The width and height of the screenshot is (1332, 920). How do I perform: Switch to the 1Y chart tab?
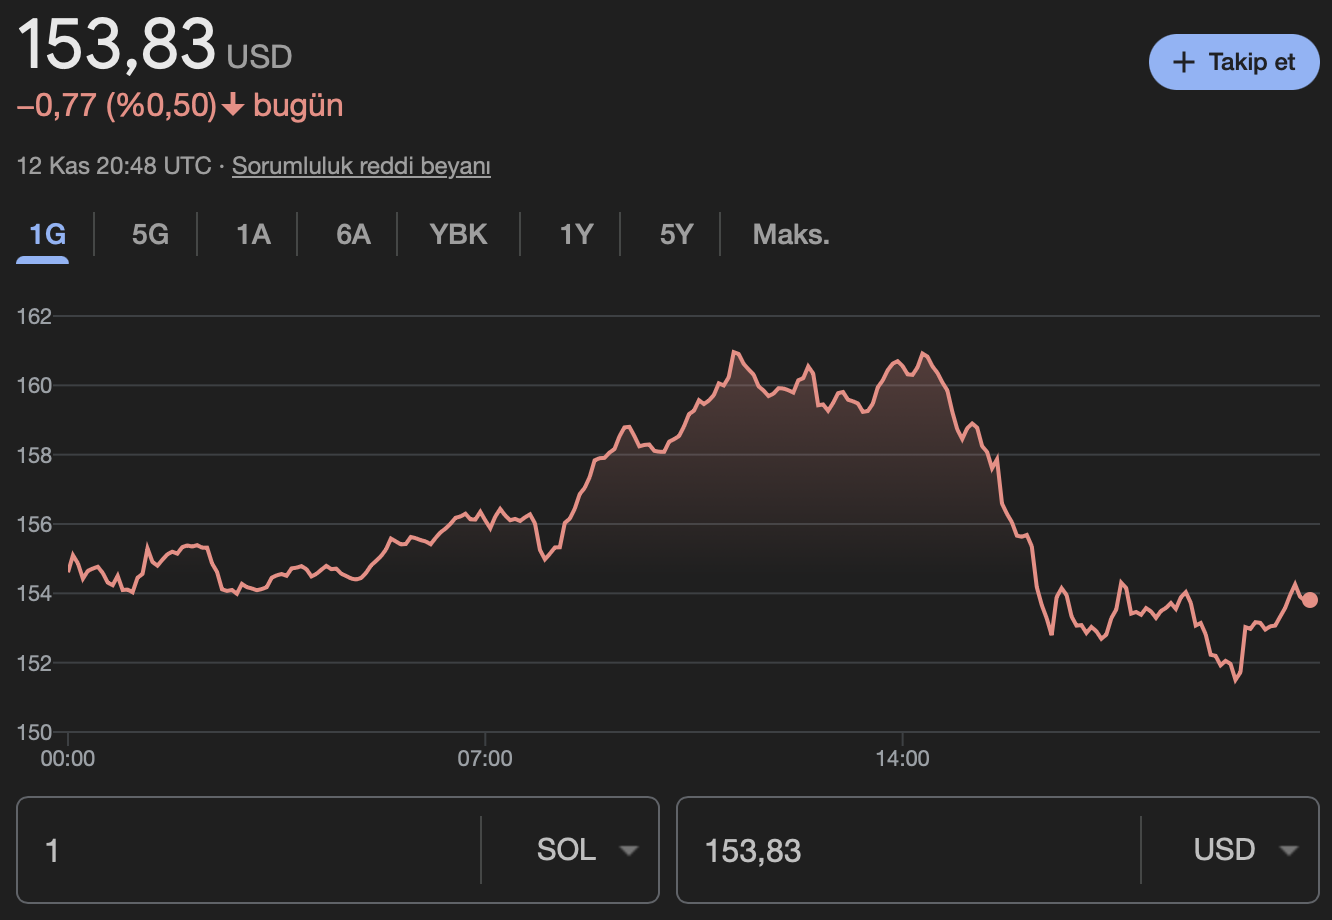click(576, 234)
